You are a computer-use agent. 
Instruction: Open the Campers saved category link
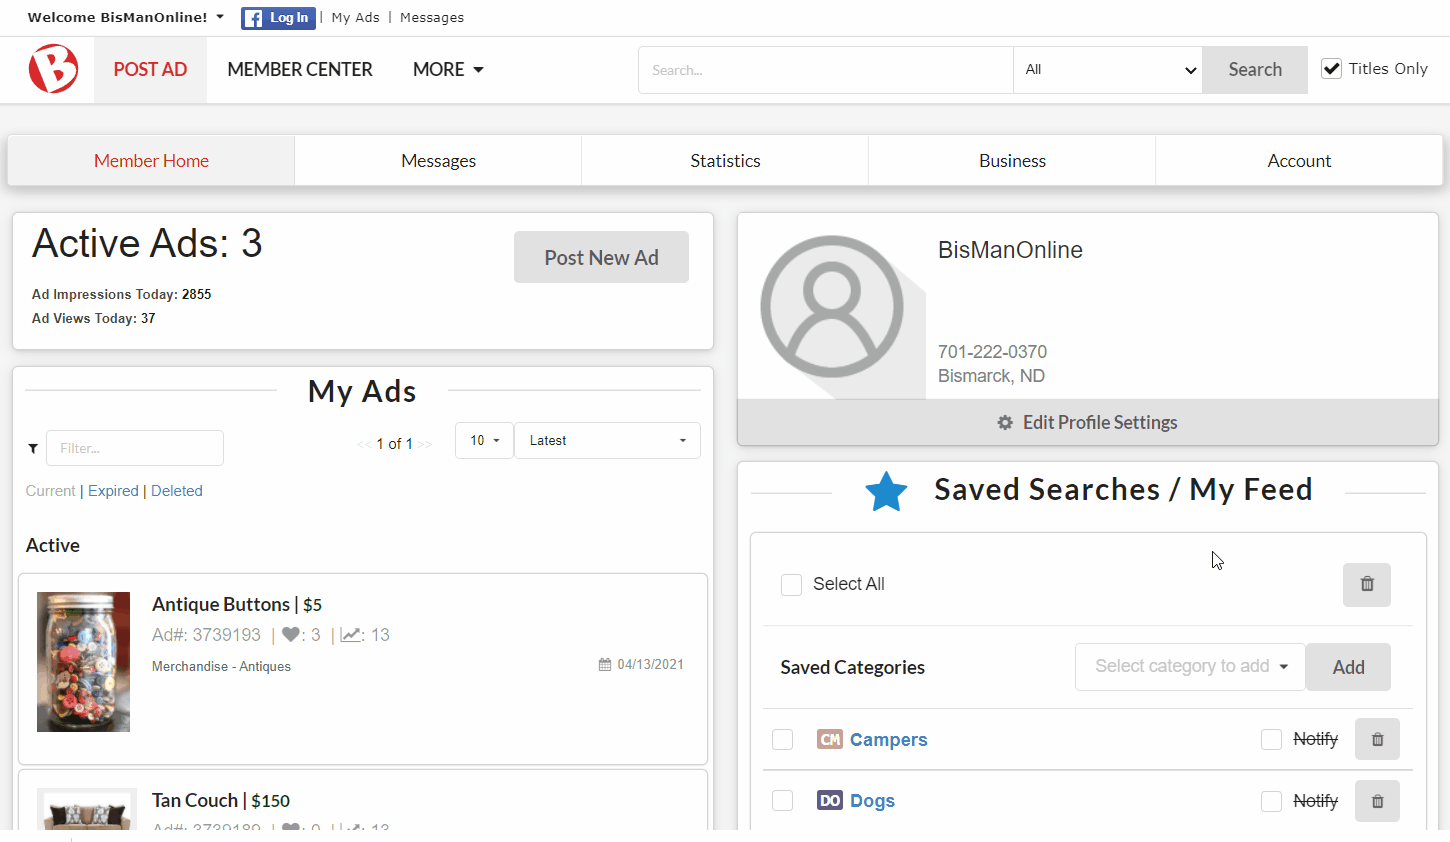pos(889,740)
